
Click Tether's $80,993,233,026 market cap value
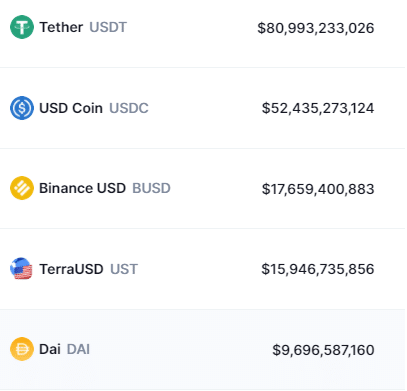[x=316, y=28]
